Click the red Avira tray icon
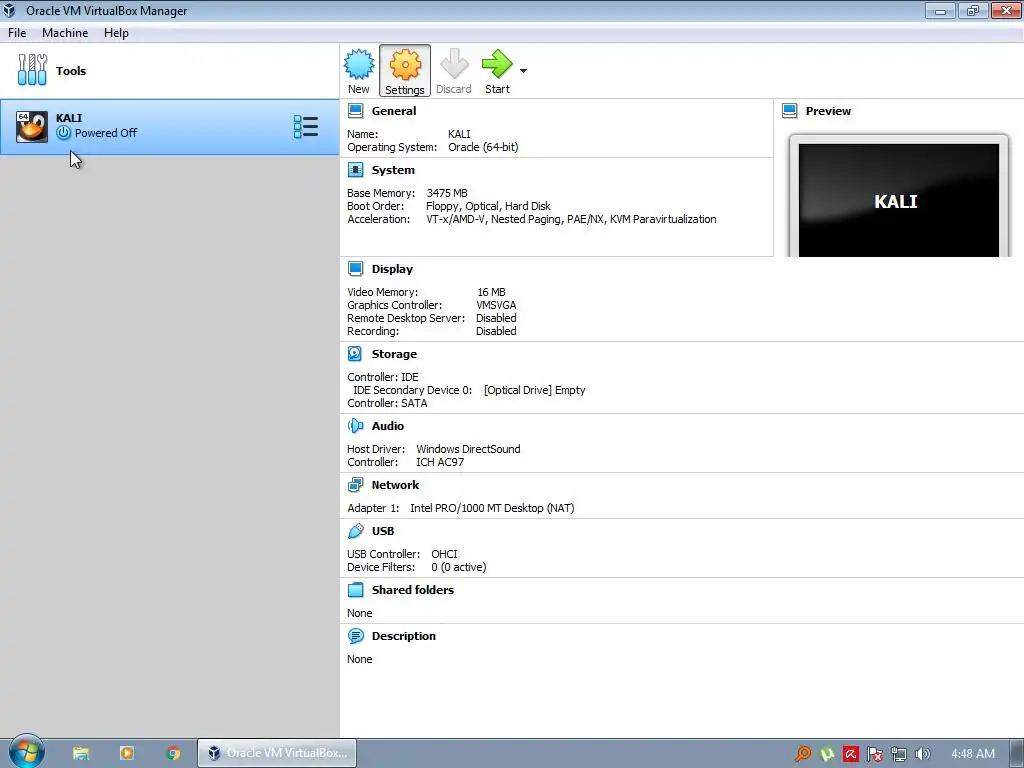This screenshot has width=1024, height=768. [850, 754]
